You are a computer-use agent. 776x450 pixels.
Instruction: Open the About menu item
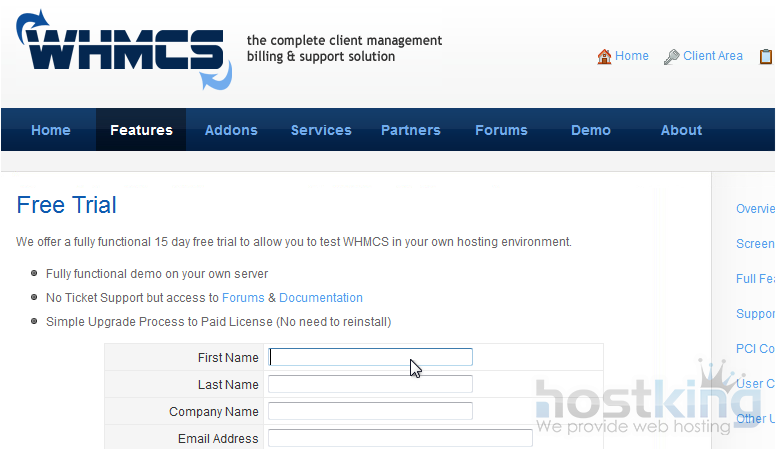pyautogui.click(x=681, y=130)
